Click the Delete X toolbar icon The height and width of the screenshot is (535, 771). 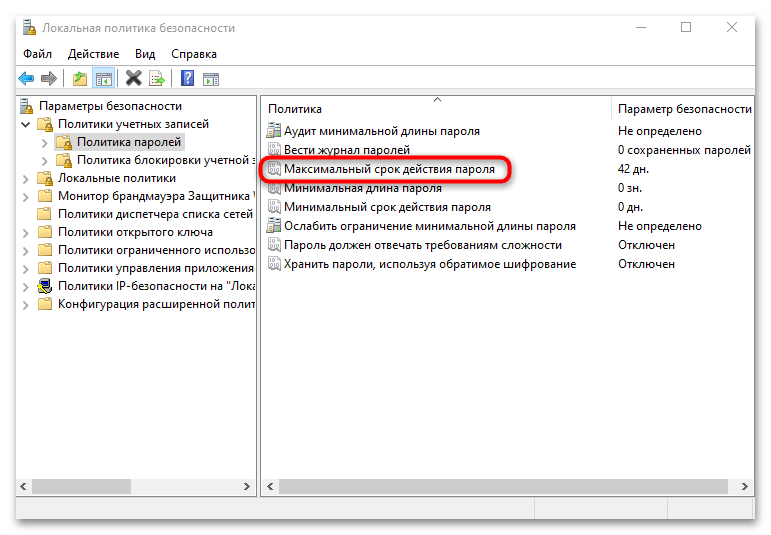click(x=133, y=78)
